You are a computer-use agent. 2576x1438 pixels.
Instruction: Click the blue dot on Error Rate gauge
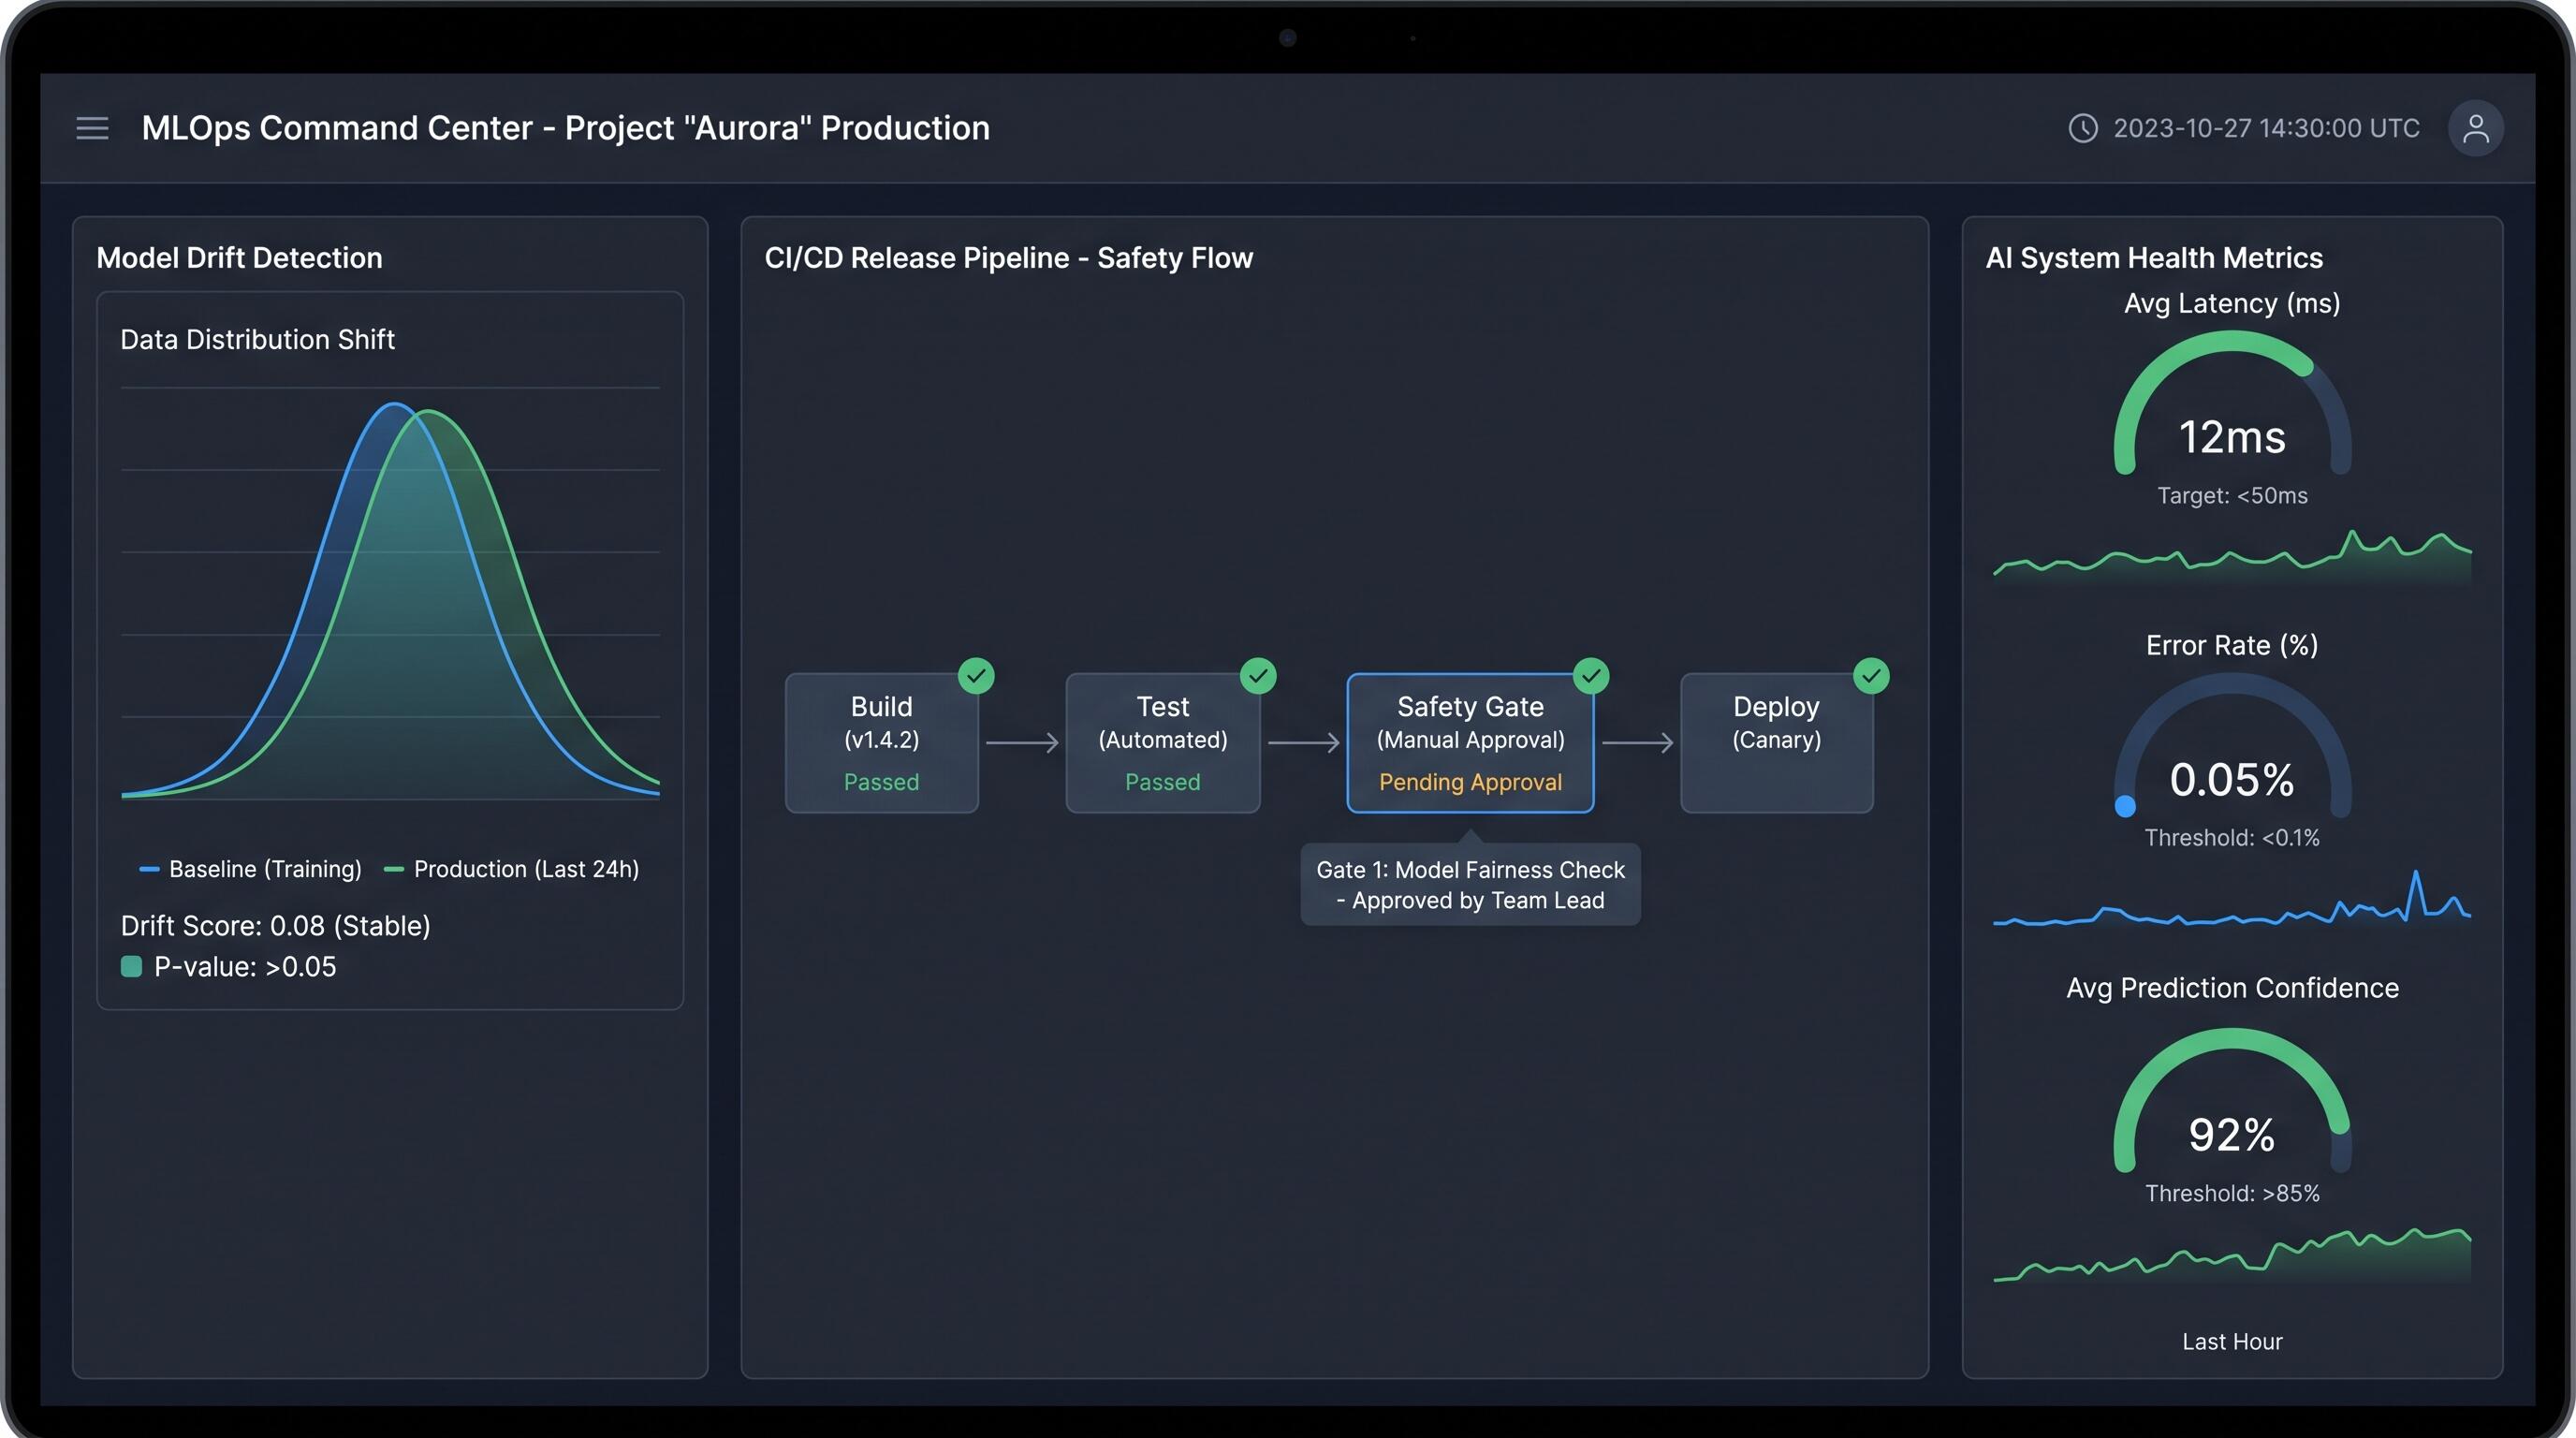(2125, 806)
